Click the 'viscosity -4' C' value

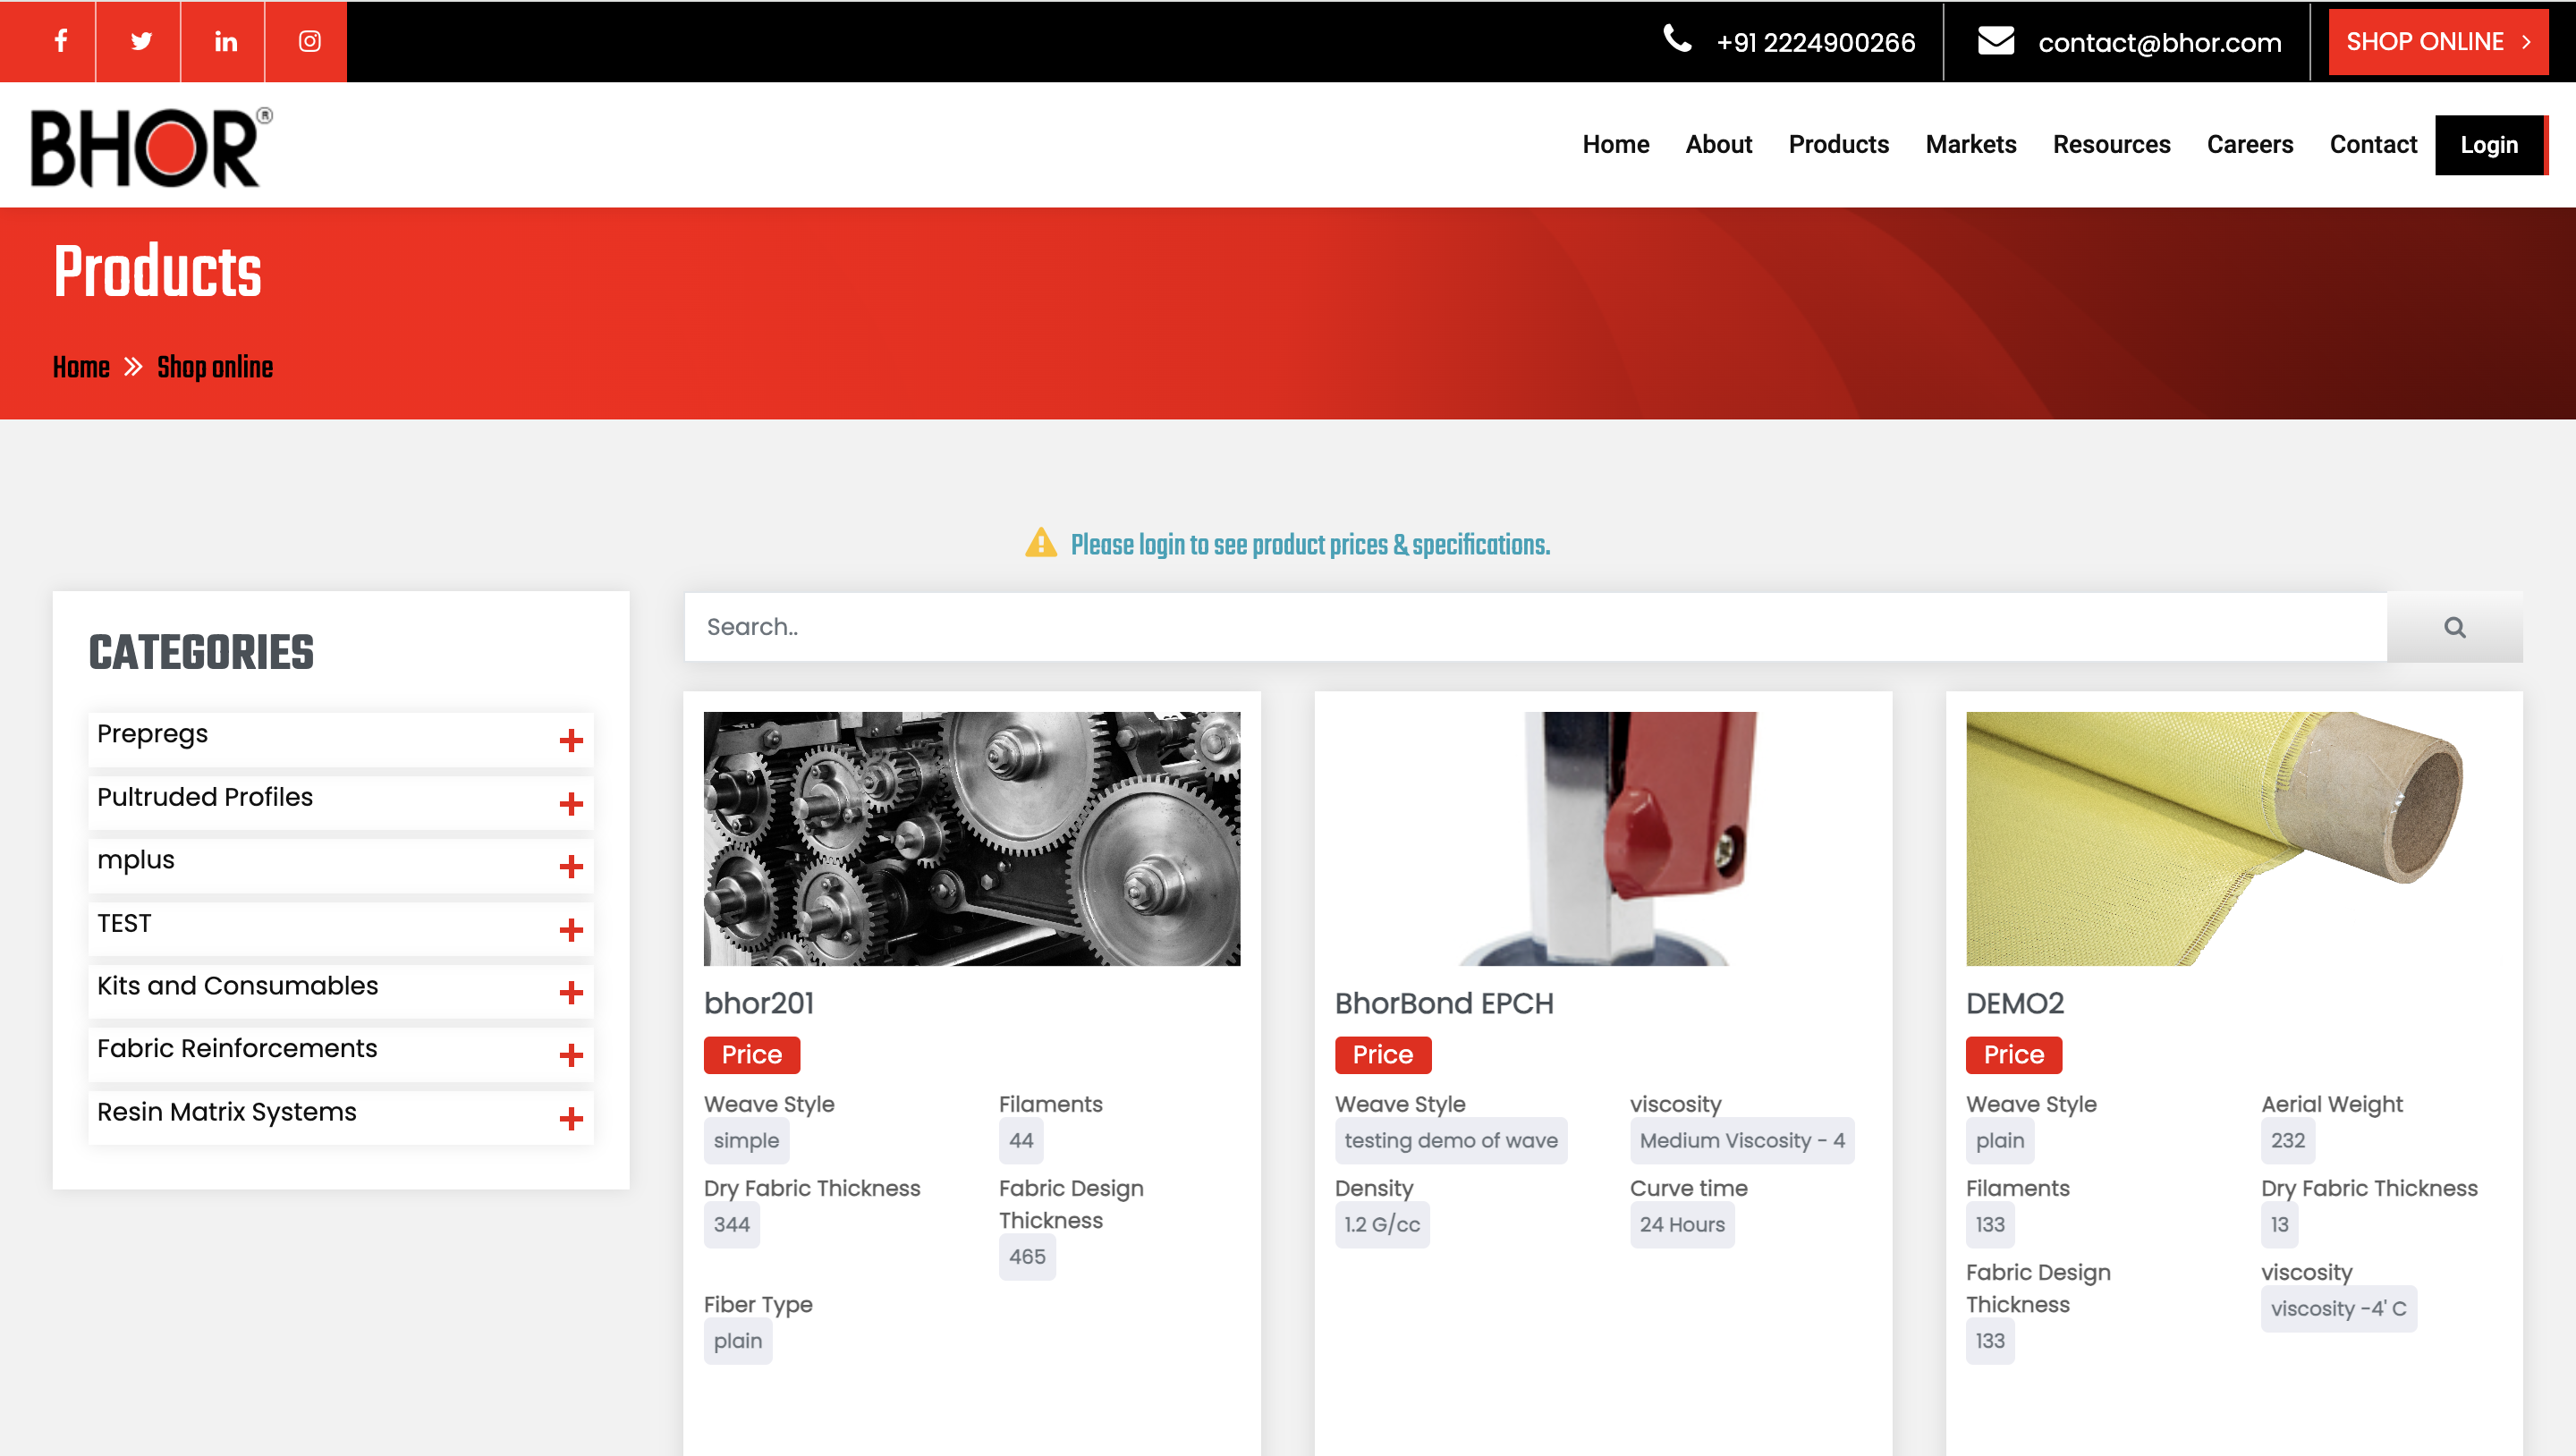tap(2338, 1308)
